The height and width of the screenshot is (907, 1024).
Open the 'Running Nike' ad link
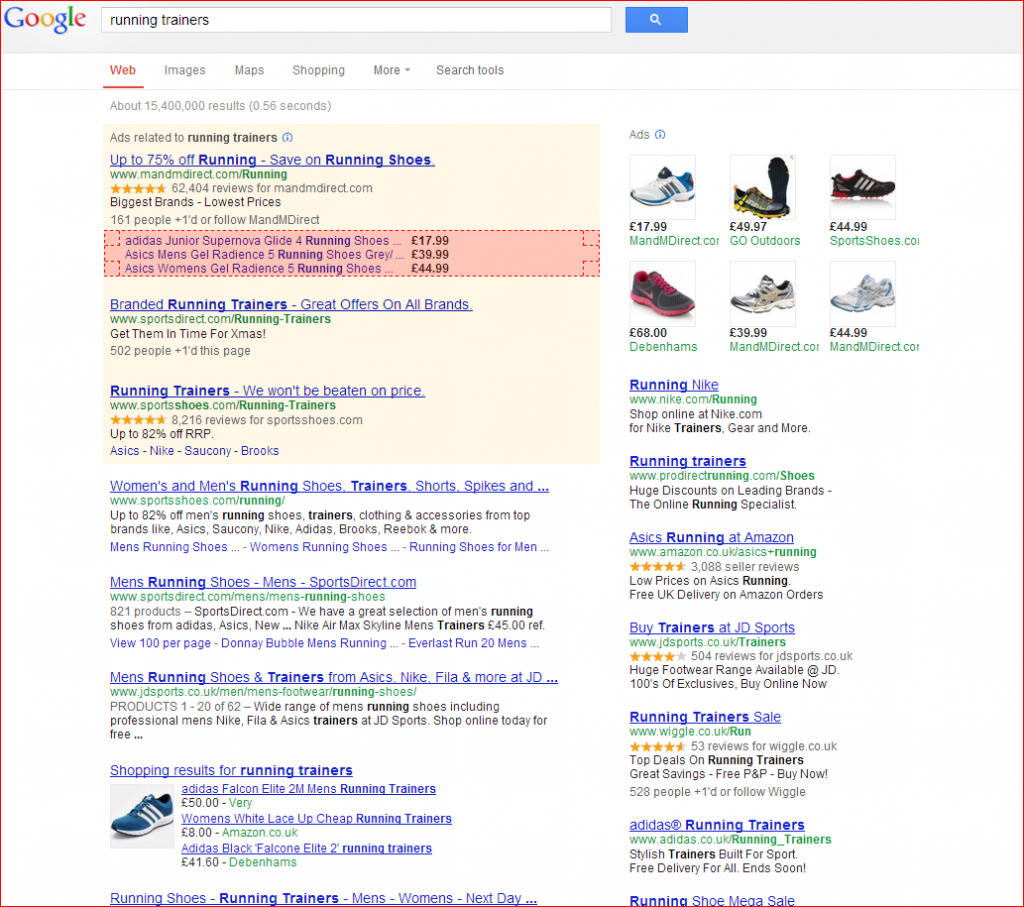pos(673,385)
